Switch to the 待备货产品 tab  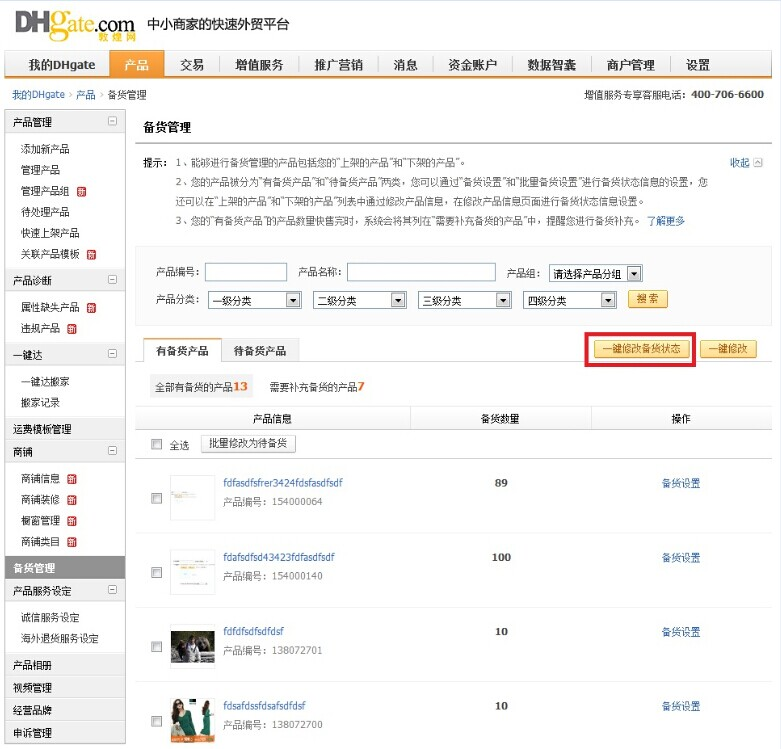tap(260, 351)
